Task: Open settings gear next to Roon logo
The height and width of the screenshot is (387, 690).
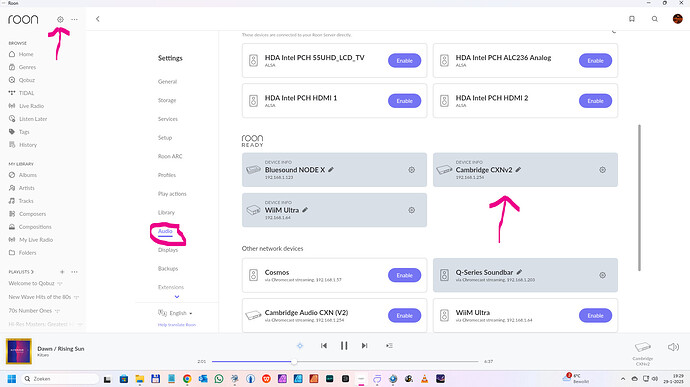Action: point(60,19)
